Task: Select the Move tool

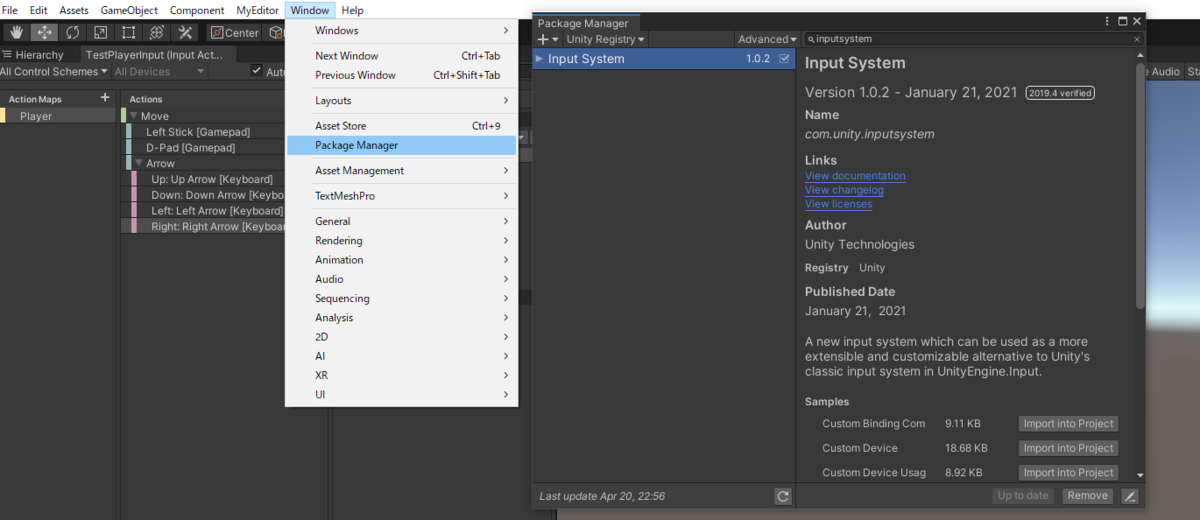Action: [44, 33]
